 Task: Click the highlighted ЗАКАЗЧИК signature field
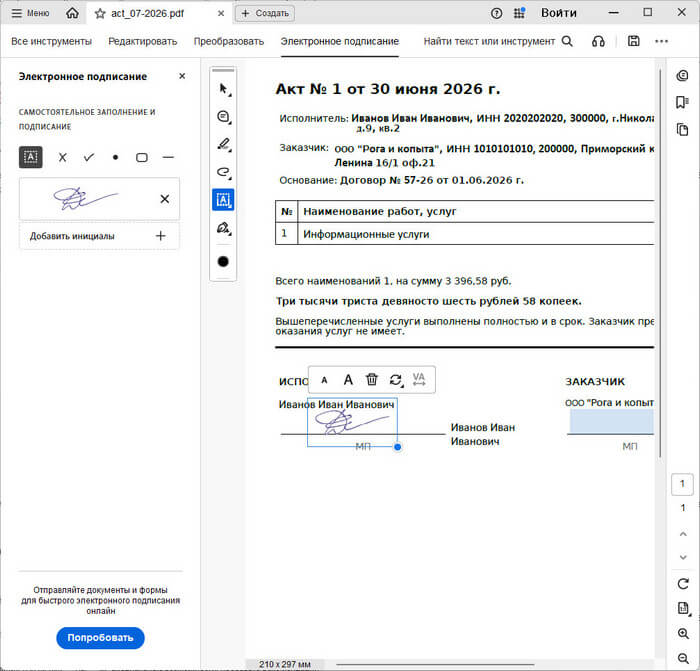pos(612,421)
